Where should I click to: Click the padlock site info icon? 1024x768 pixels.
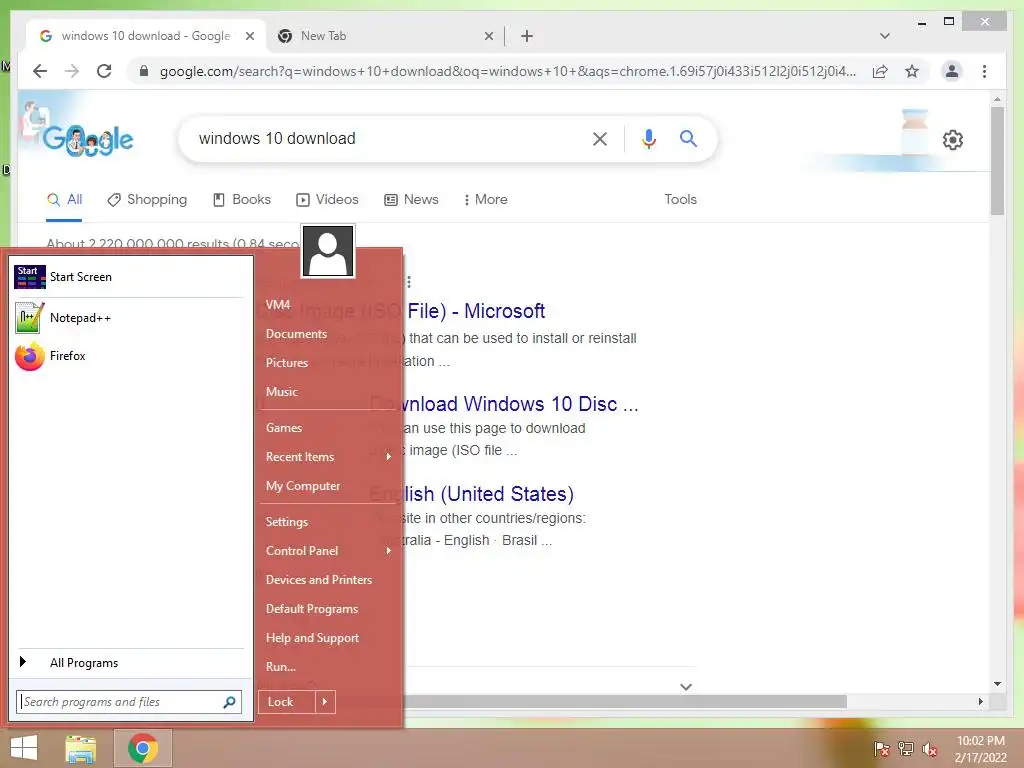(x=144, y=71)
